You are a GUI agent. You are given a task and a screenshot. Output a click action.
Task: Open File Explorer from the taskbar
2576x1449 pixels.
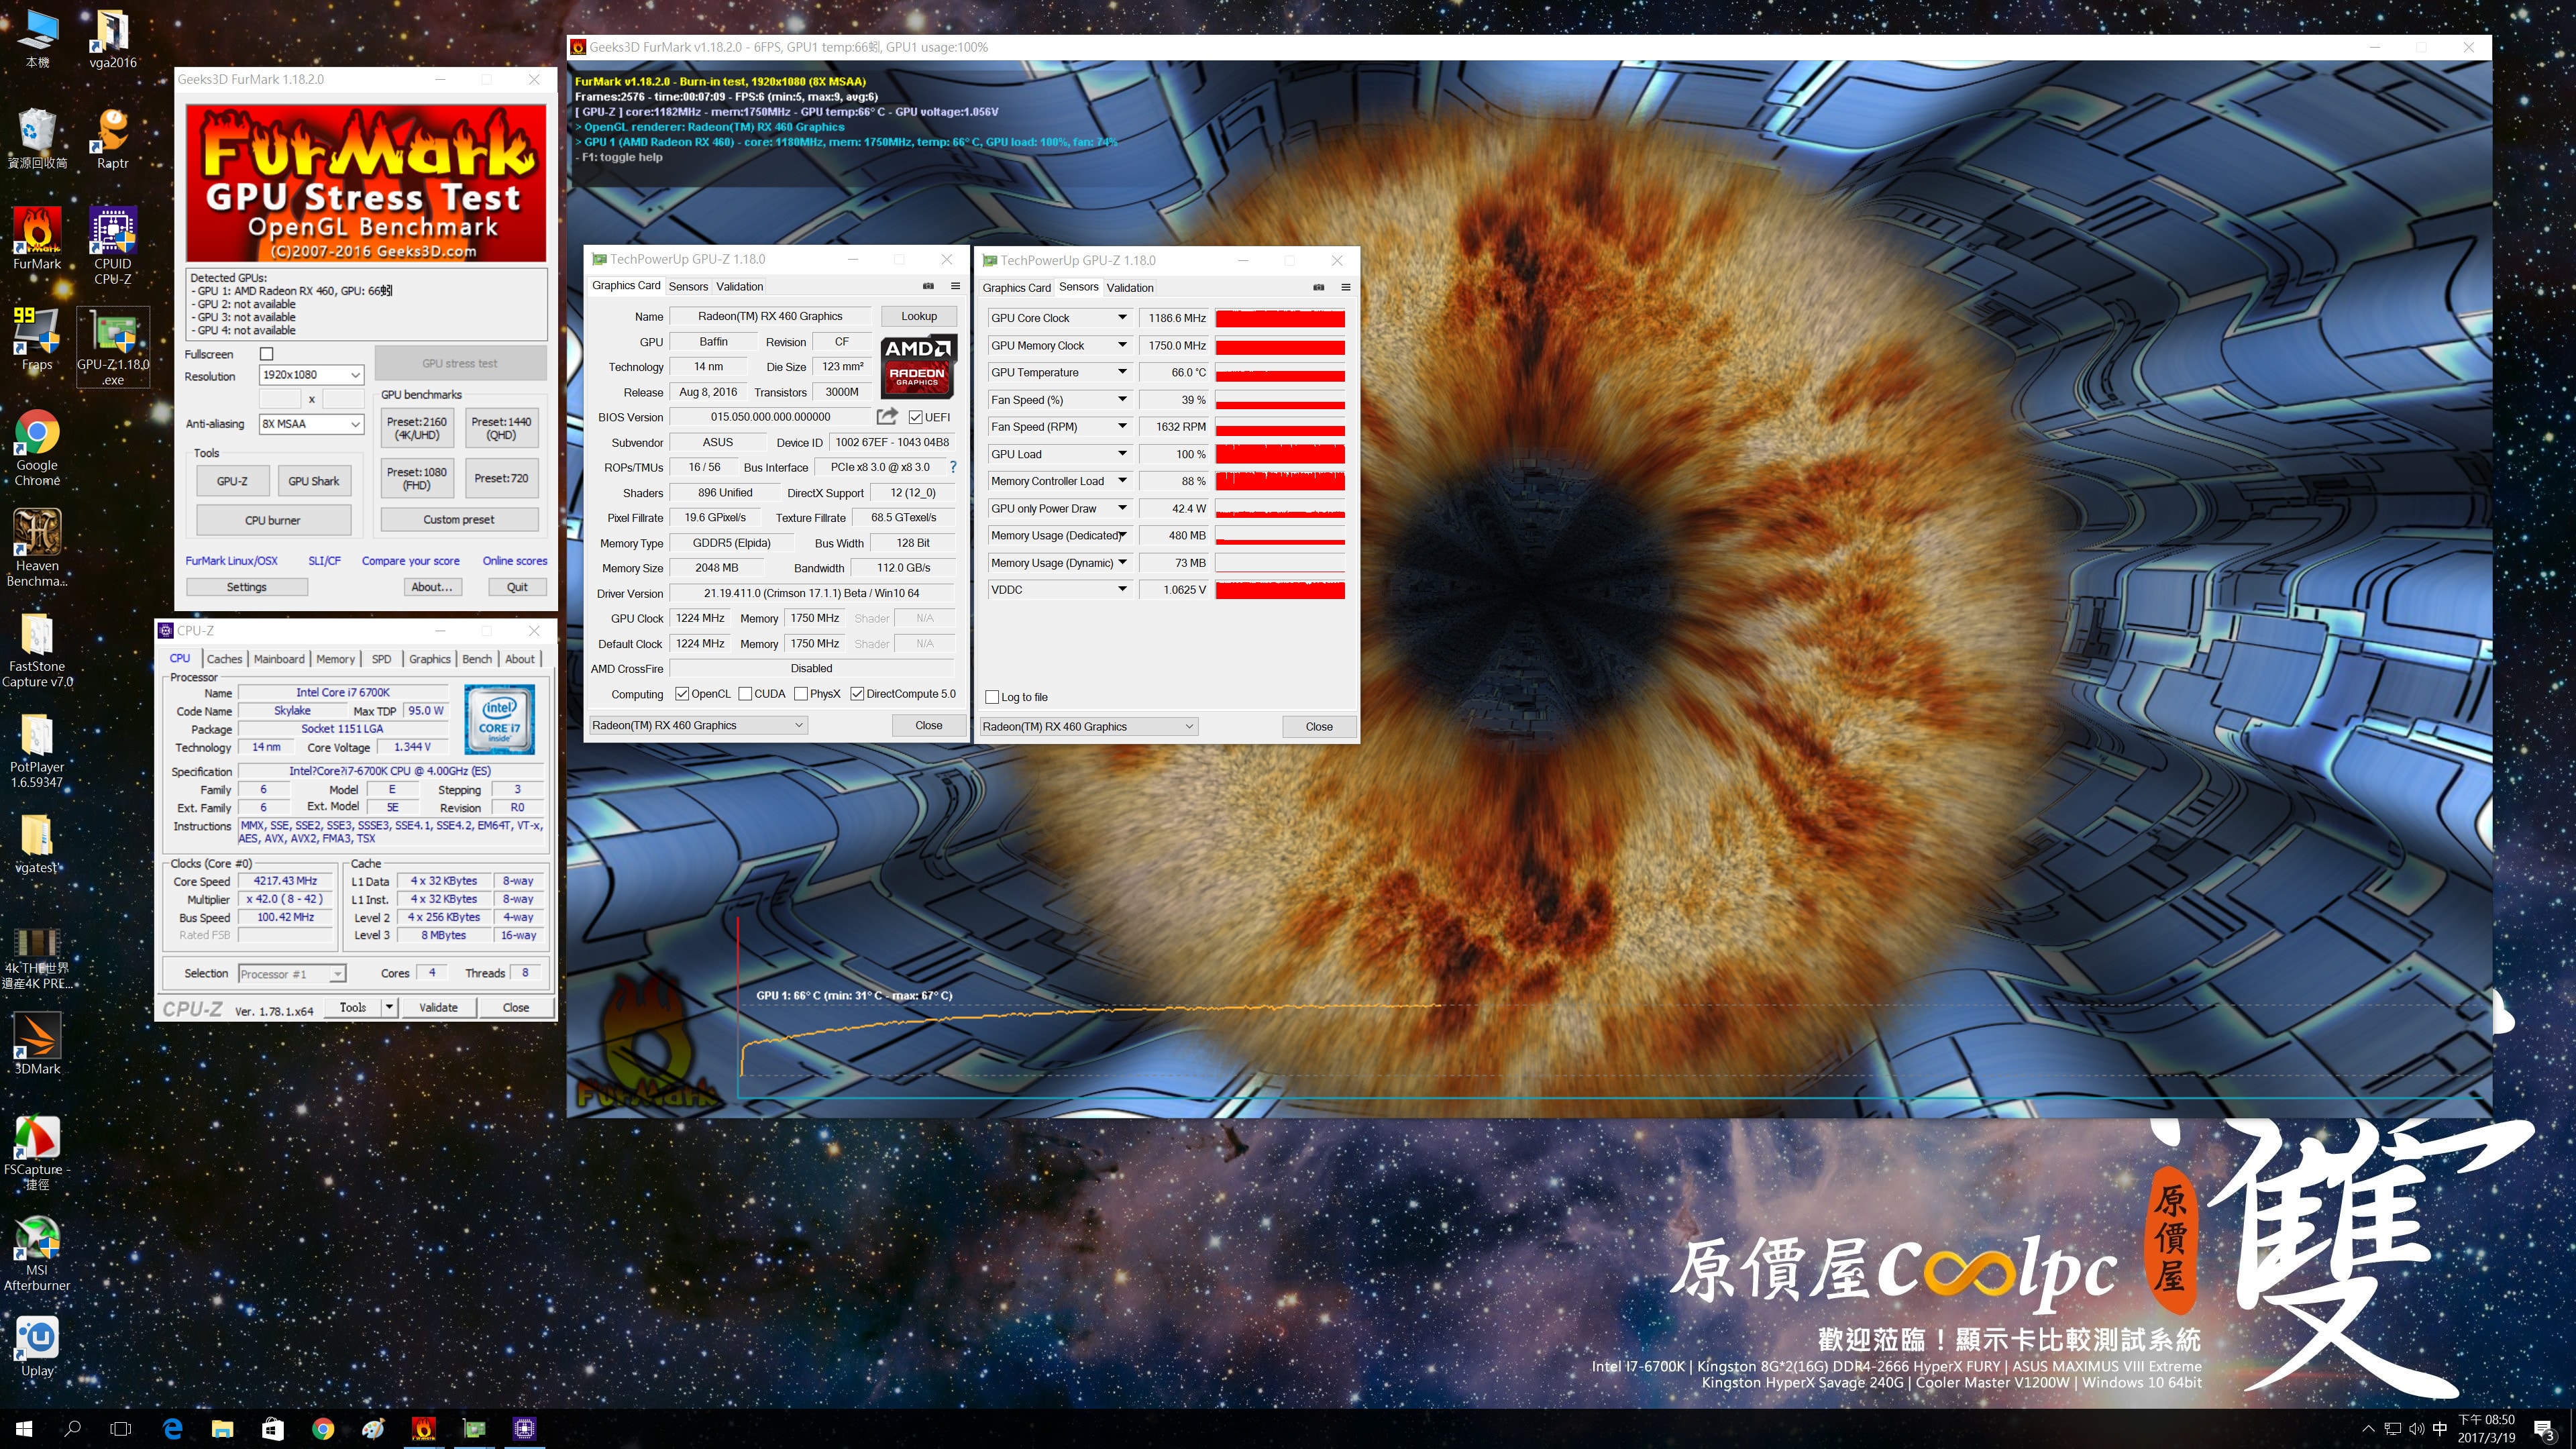(x=222, y=1428)
